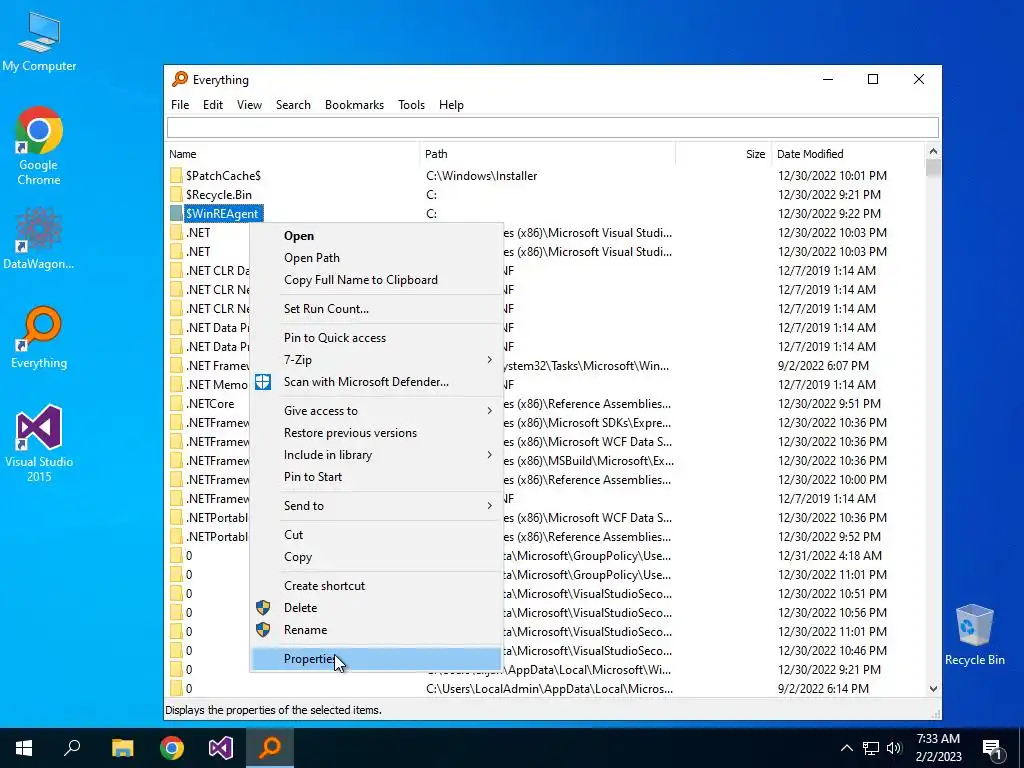Screen dimensions: 1024x768
Task: Choose Open in the context menu
Action: tap(376, 236)
